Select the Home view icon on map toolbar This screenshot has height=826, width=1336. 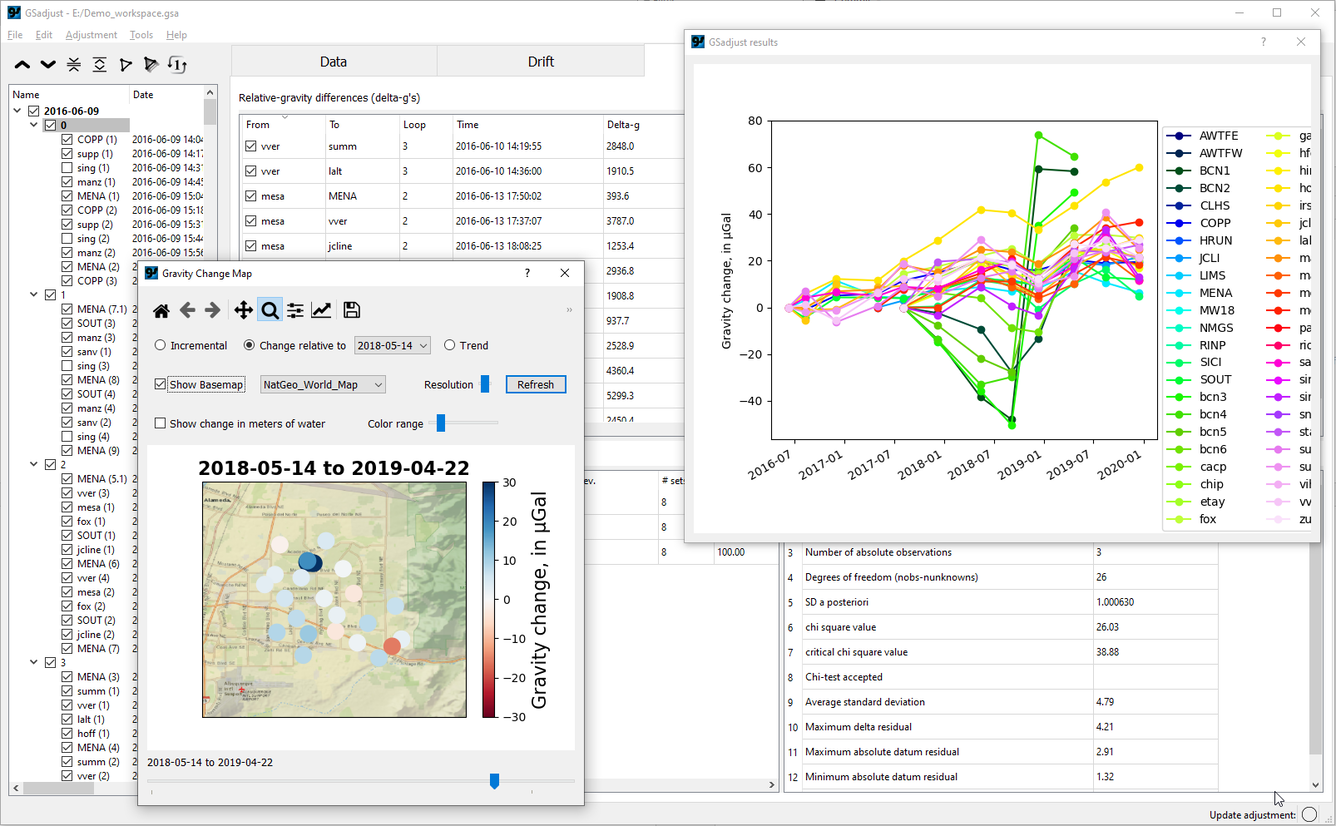(x=161, y=310)
